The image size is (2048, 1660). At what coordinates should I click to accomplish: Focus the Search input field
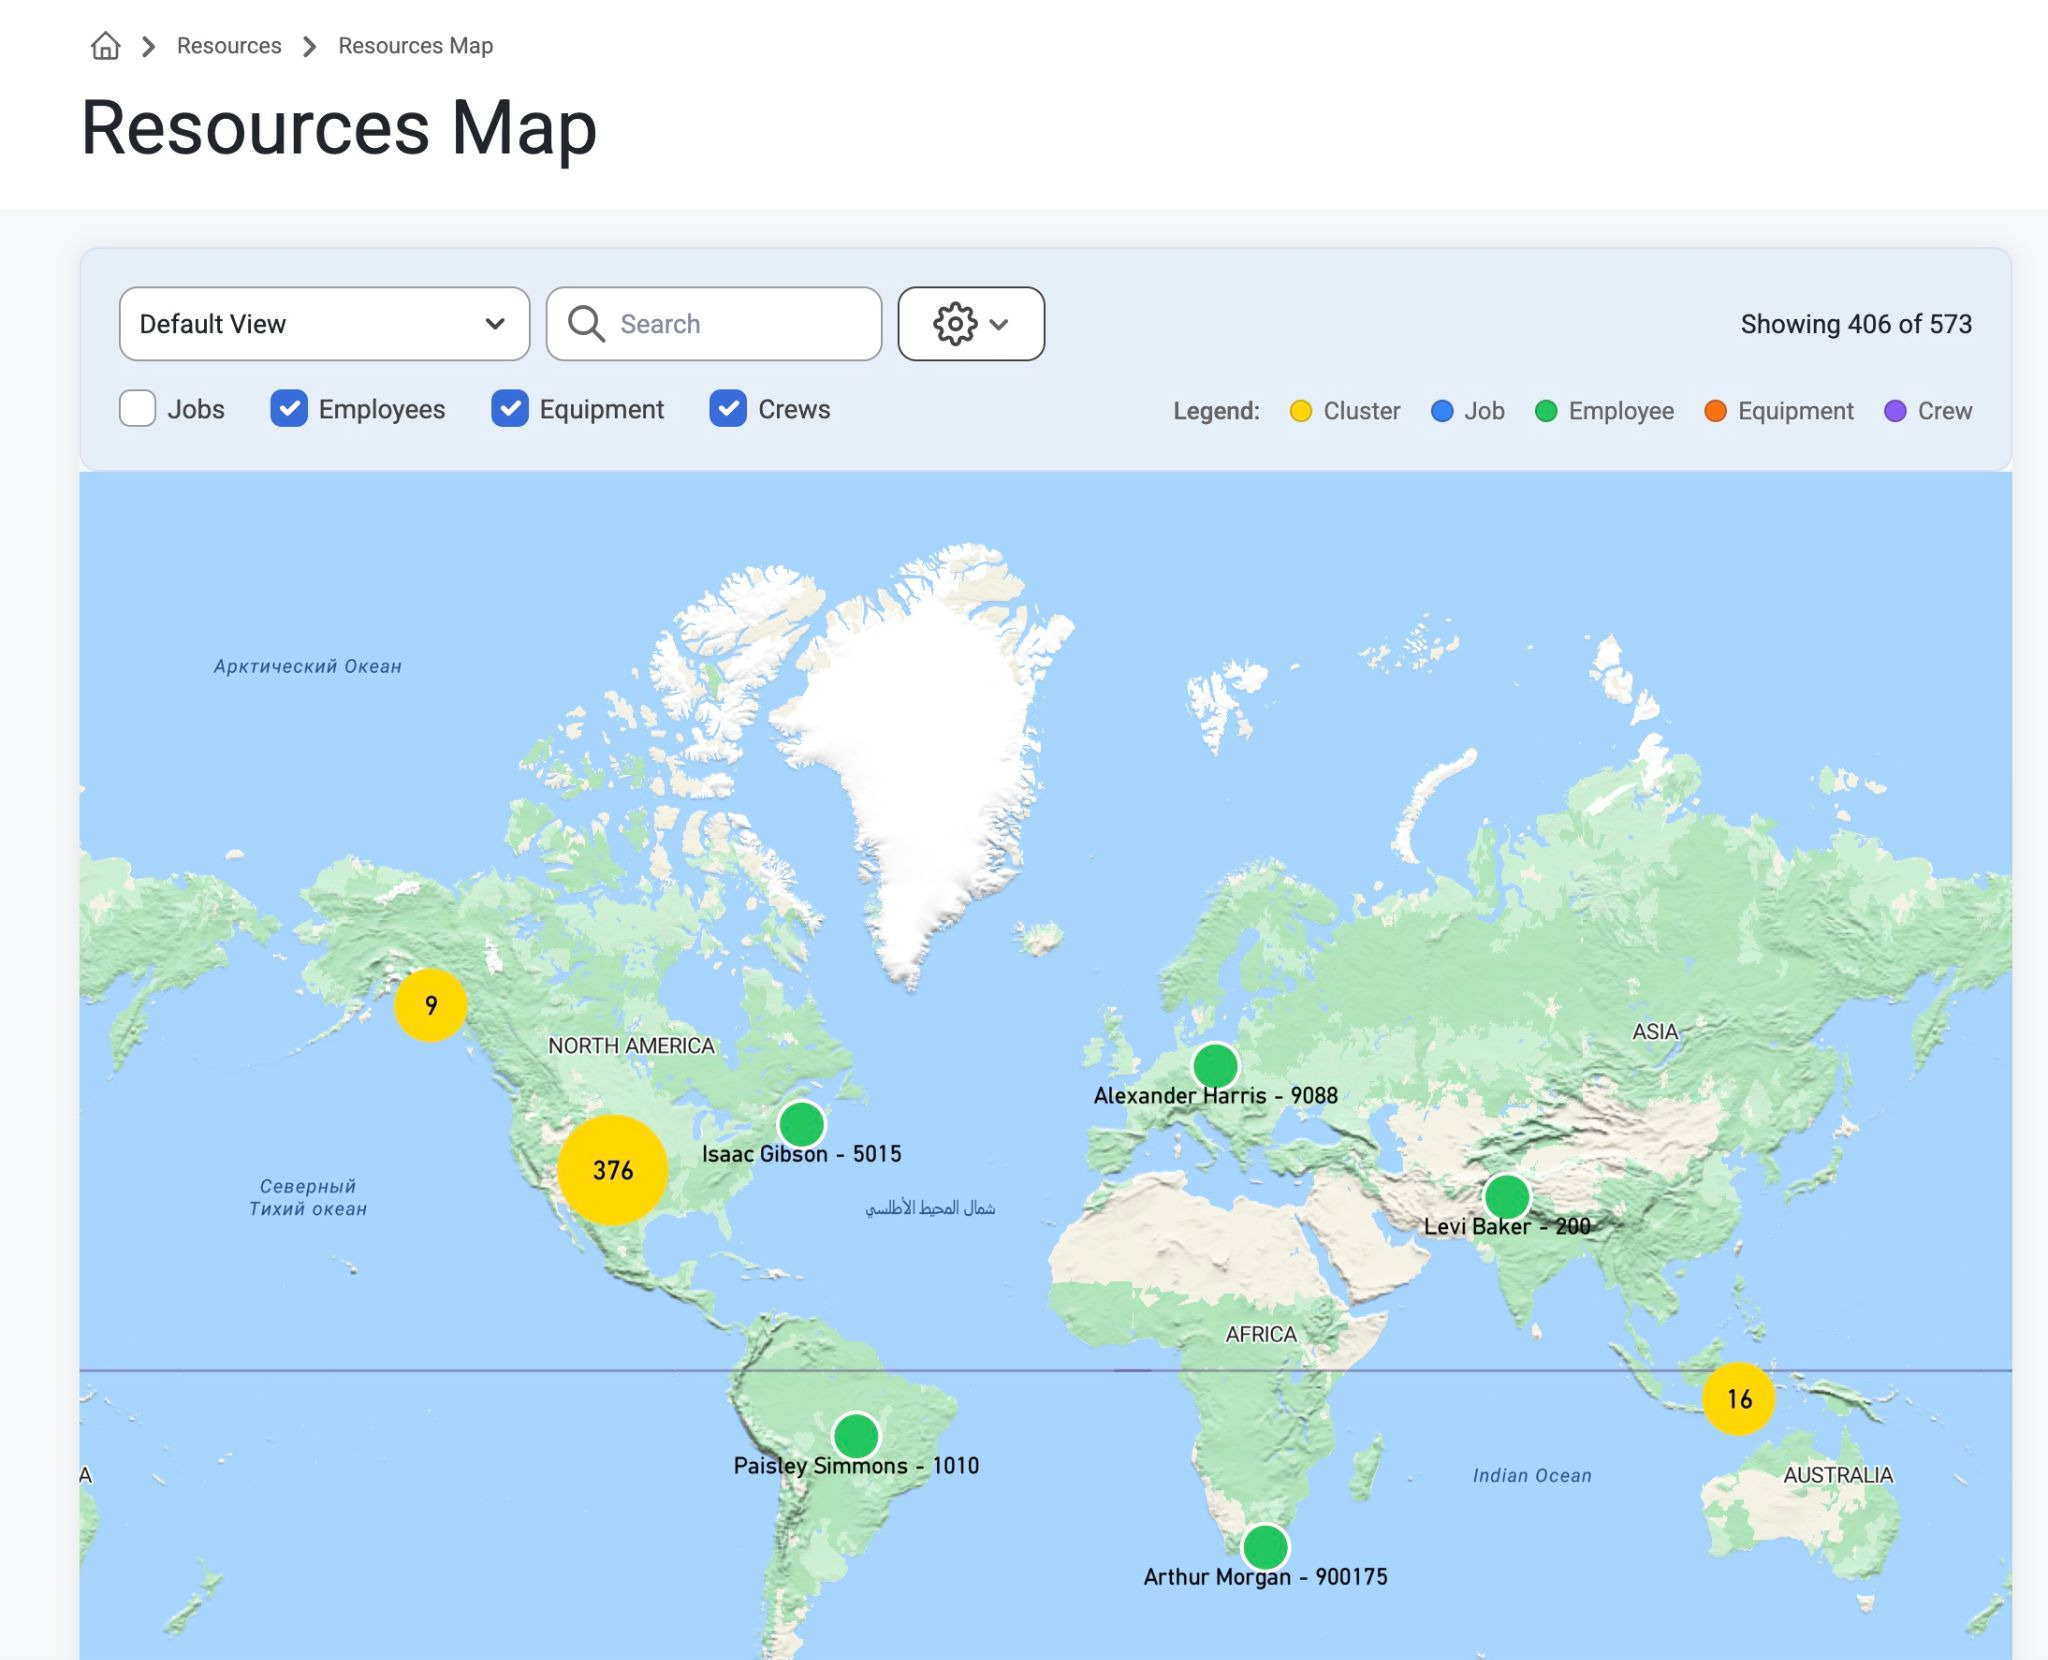click(714, 324)
